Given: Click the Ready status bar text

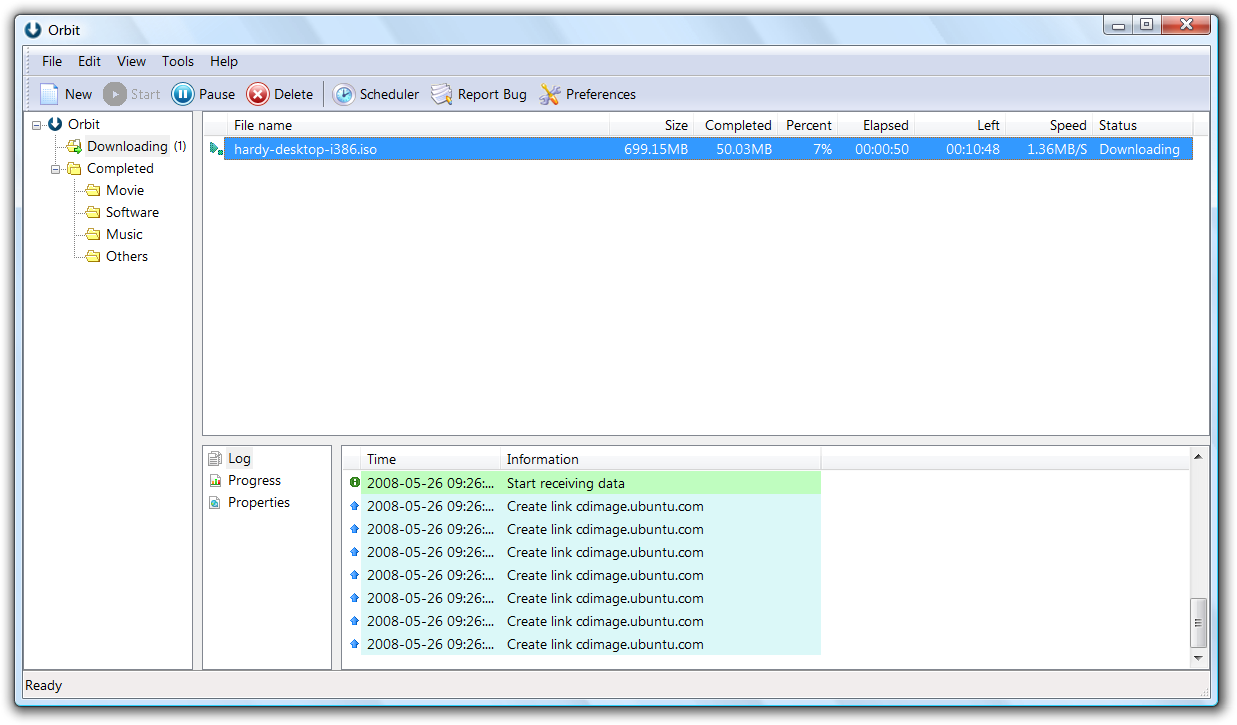Looking at the screenshot, I should click(x=43, y=685).
